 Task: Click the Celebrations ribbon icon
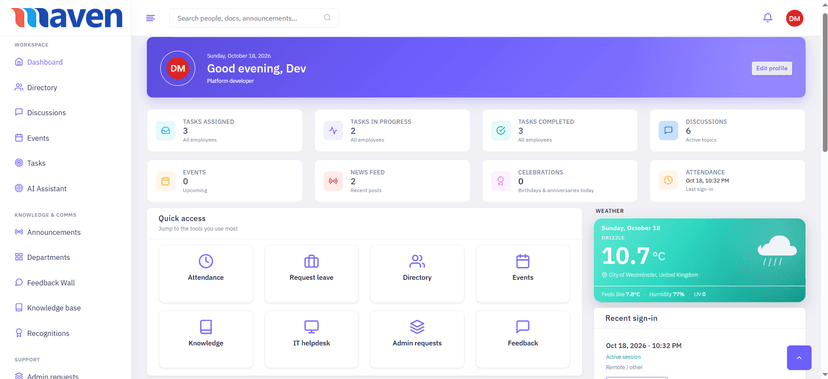coord(501,181)
